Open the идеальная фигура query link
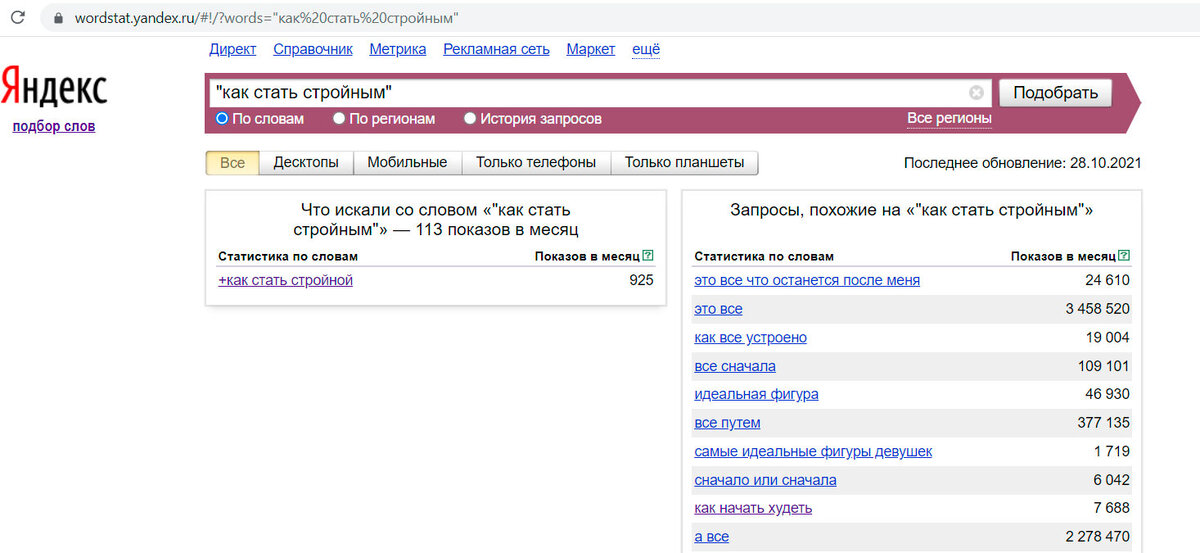Screen dimensions: 1200x553 click(x=757, y=394)
